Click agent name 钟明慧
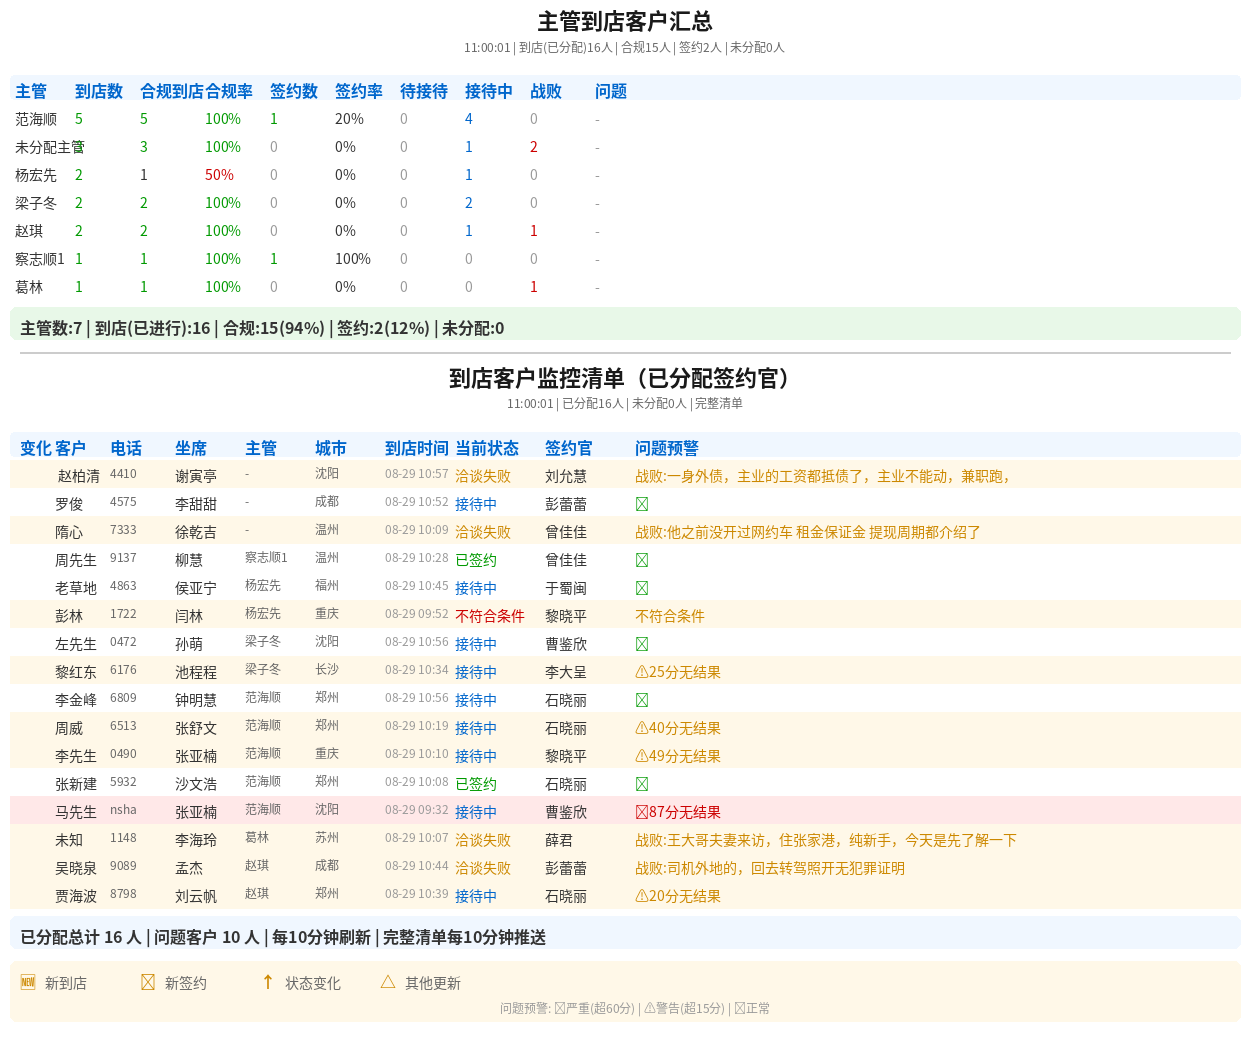The width and height of the screenshot is (1250, 1064). 196,700
